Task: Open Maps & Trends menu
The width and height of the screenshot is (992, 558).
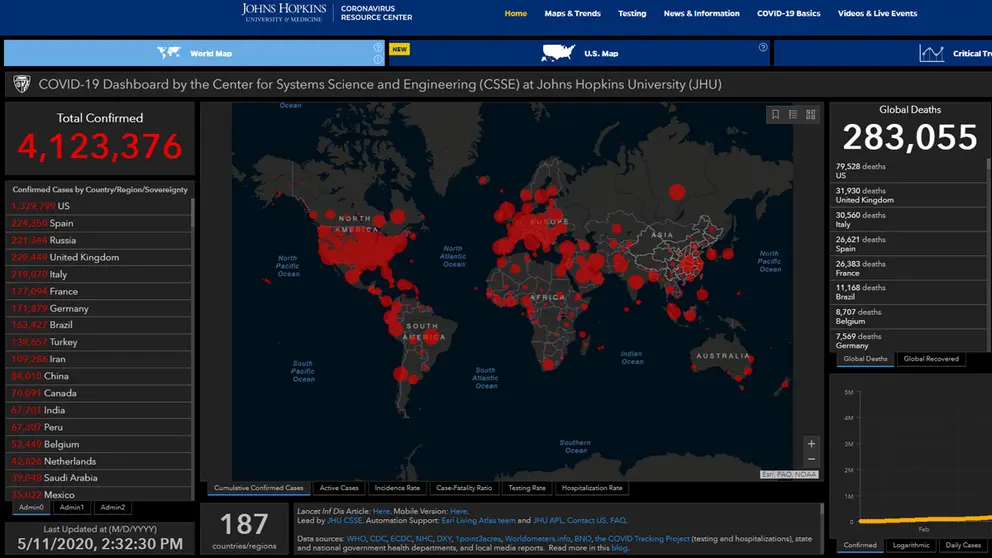Action: click(x=573, y=13)
